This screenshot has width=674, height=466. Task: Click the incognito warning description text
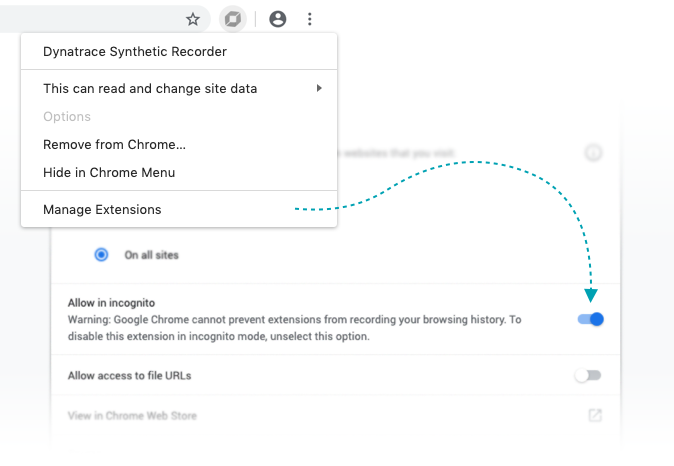pos(294,328)
